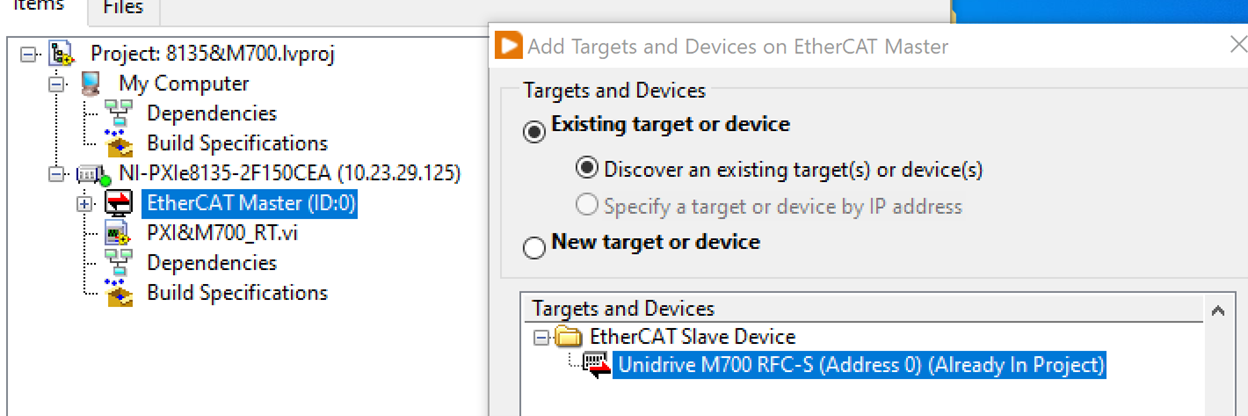Click the Unidrive M700 slave device icon

(x=597, y=365)
